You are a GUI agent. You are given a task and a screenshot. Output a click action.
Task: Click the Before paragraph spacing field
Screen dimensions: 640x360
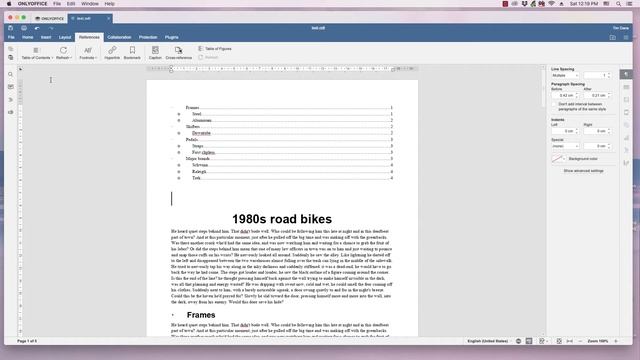click(x=565, y=96)
